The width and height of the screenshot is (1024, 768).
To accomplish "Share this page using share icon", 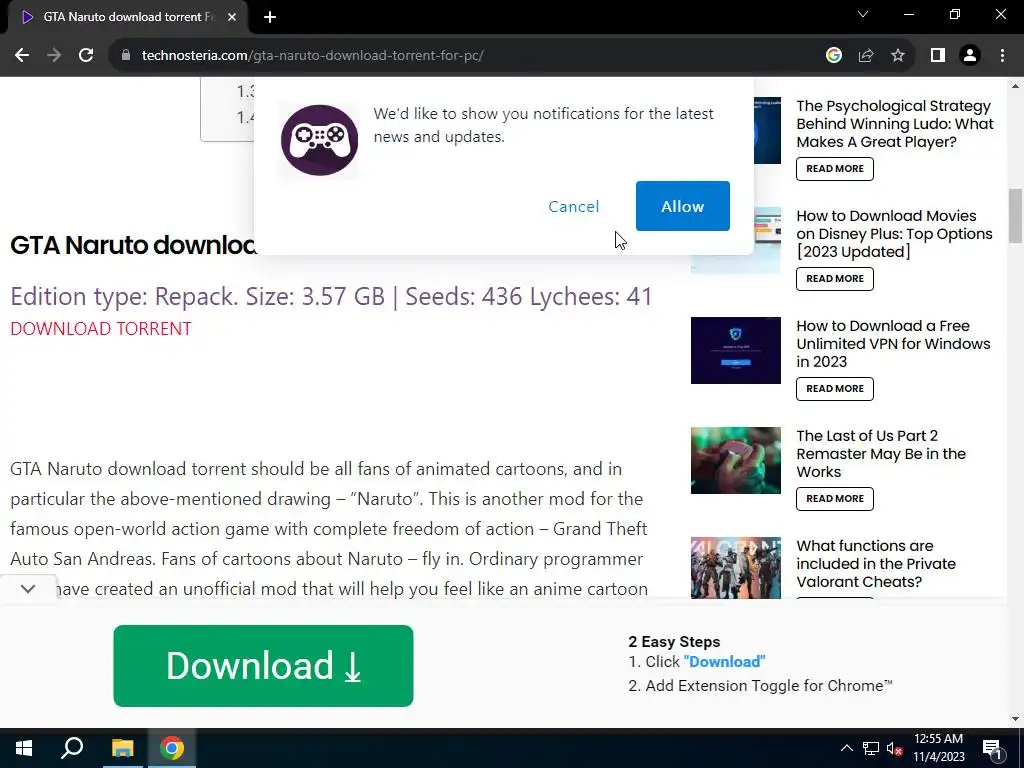I will 866,56.
